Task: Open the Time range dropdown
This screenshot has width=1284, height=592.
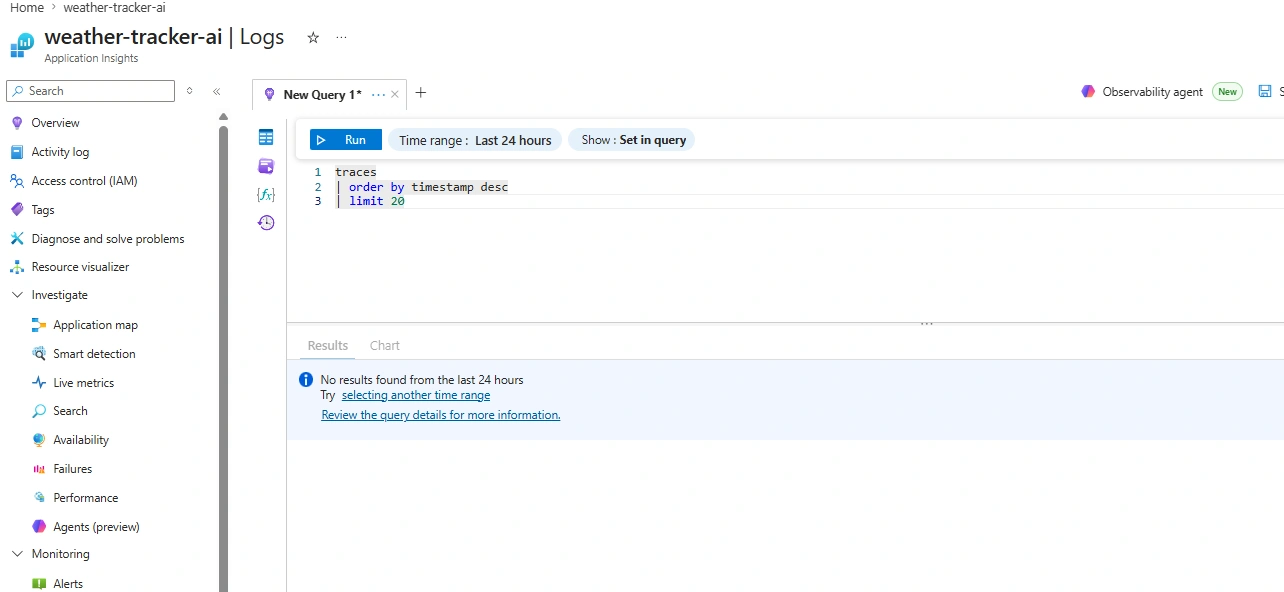Action: tap(475, 140)
